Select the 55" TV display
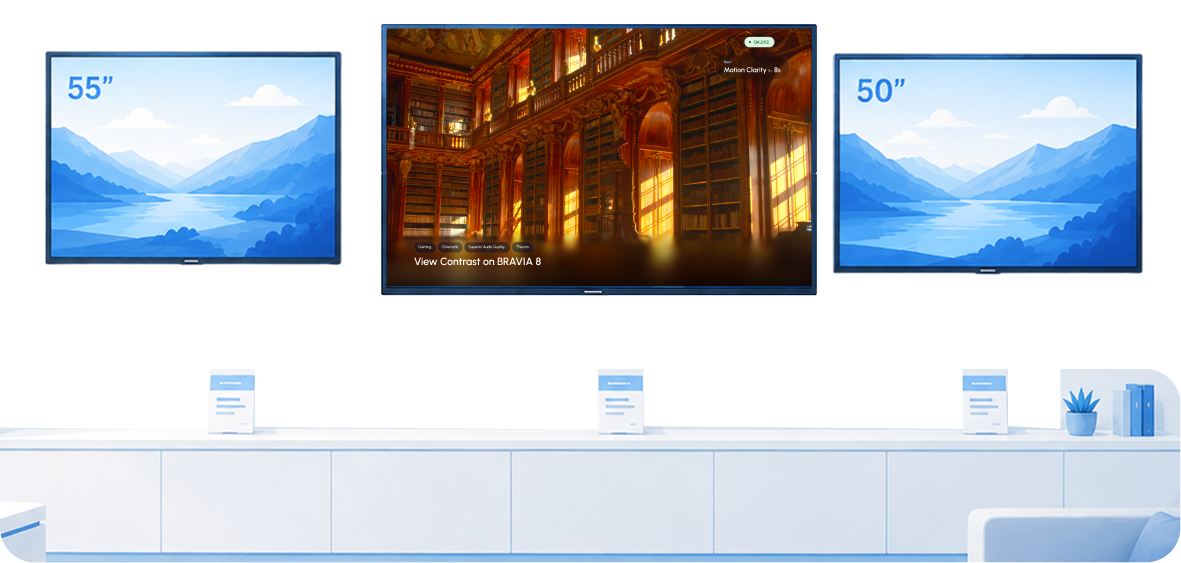 coord(194,158)
